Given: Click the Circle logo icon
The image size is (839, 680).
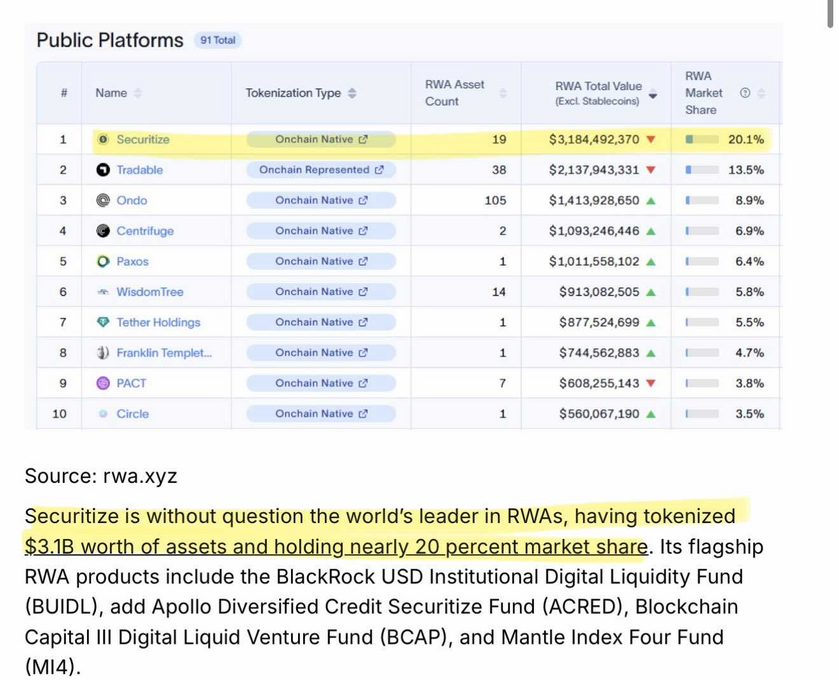Looking at the screenshot, I should tap(103, 414).
